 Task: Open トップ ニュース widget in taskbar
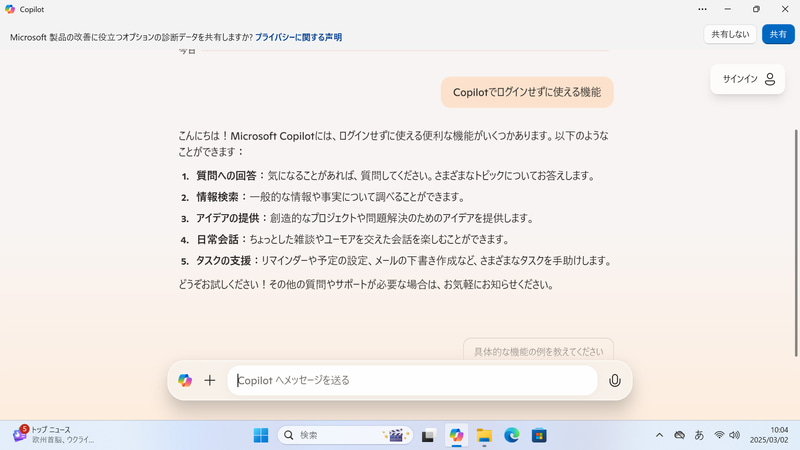(54, 435)
